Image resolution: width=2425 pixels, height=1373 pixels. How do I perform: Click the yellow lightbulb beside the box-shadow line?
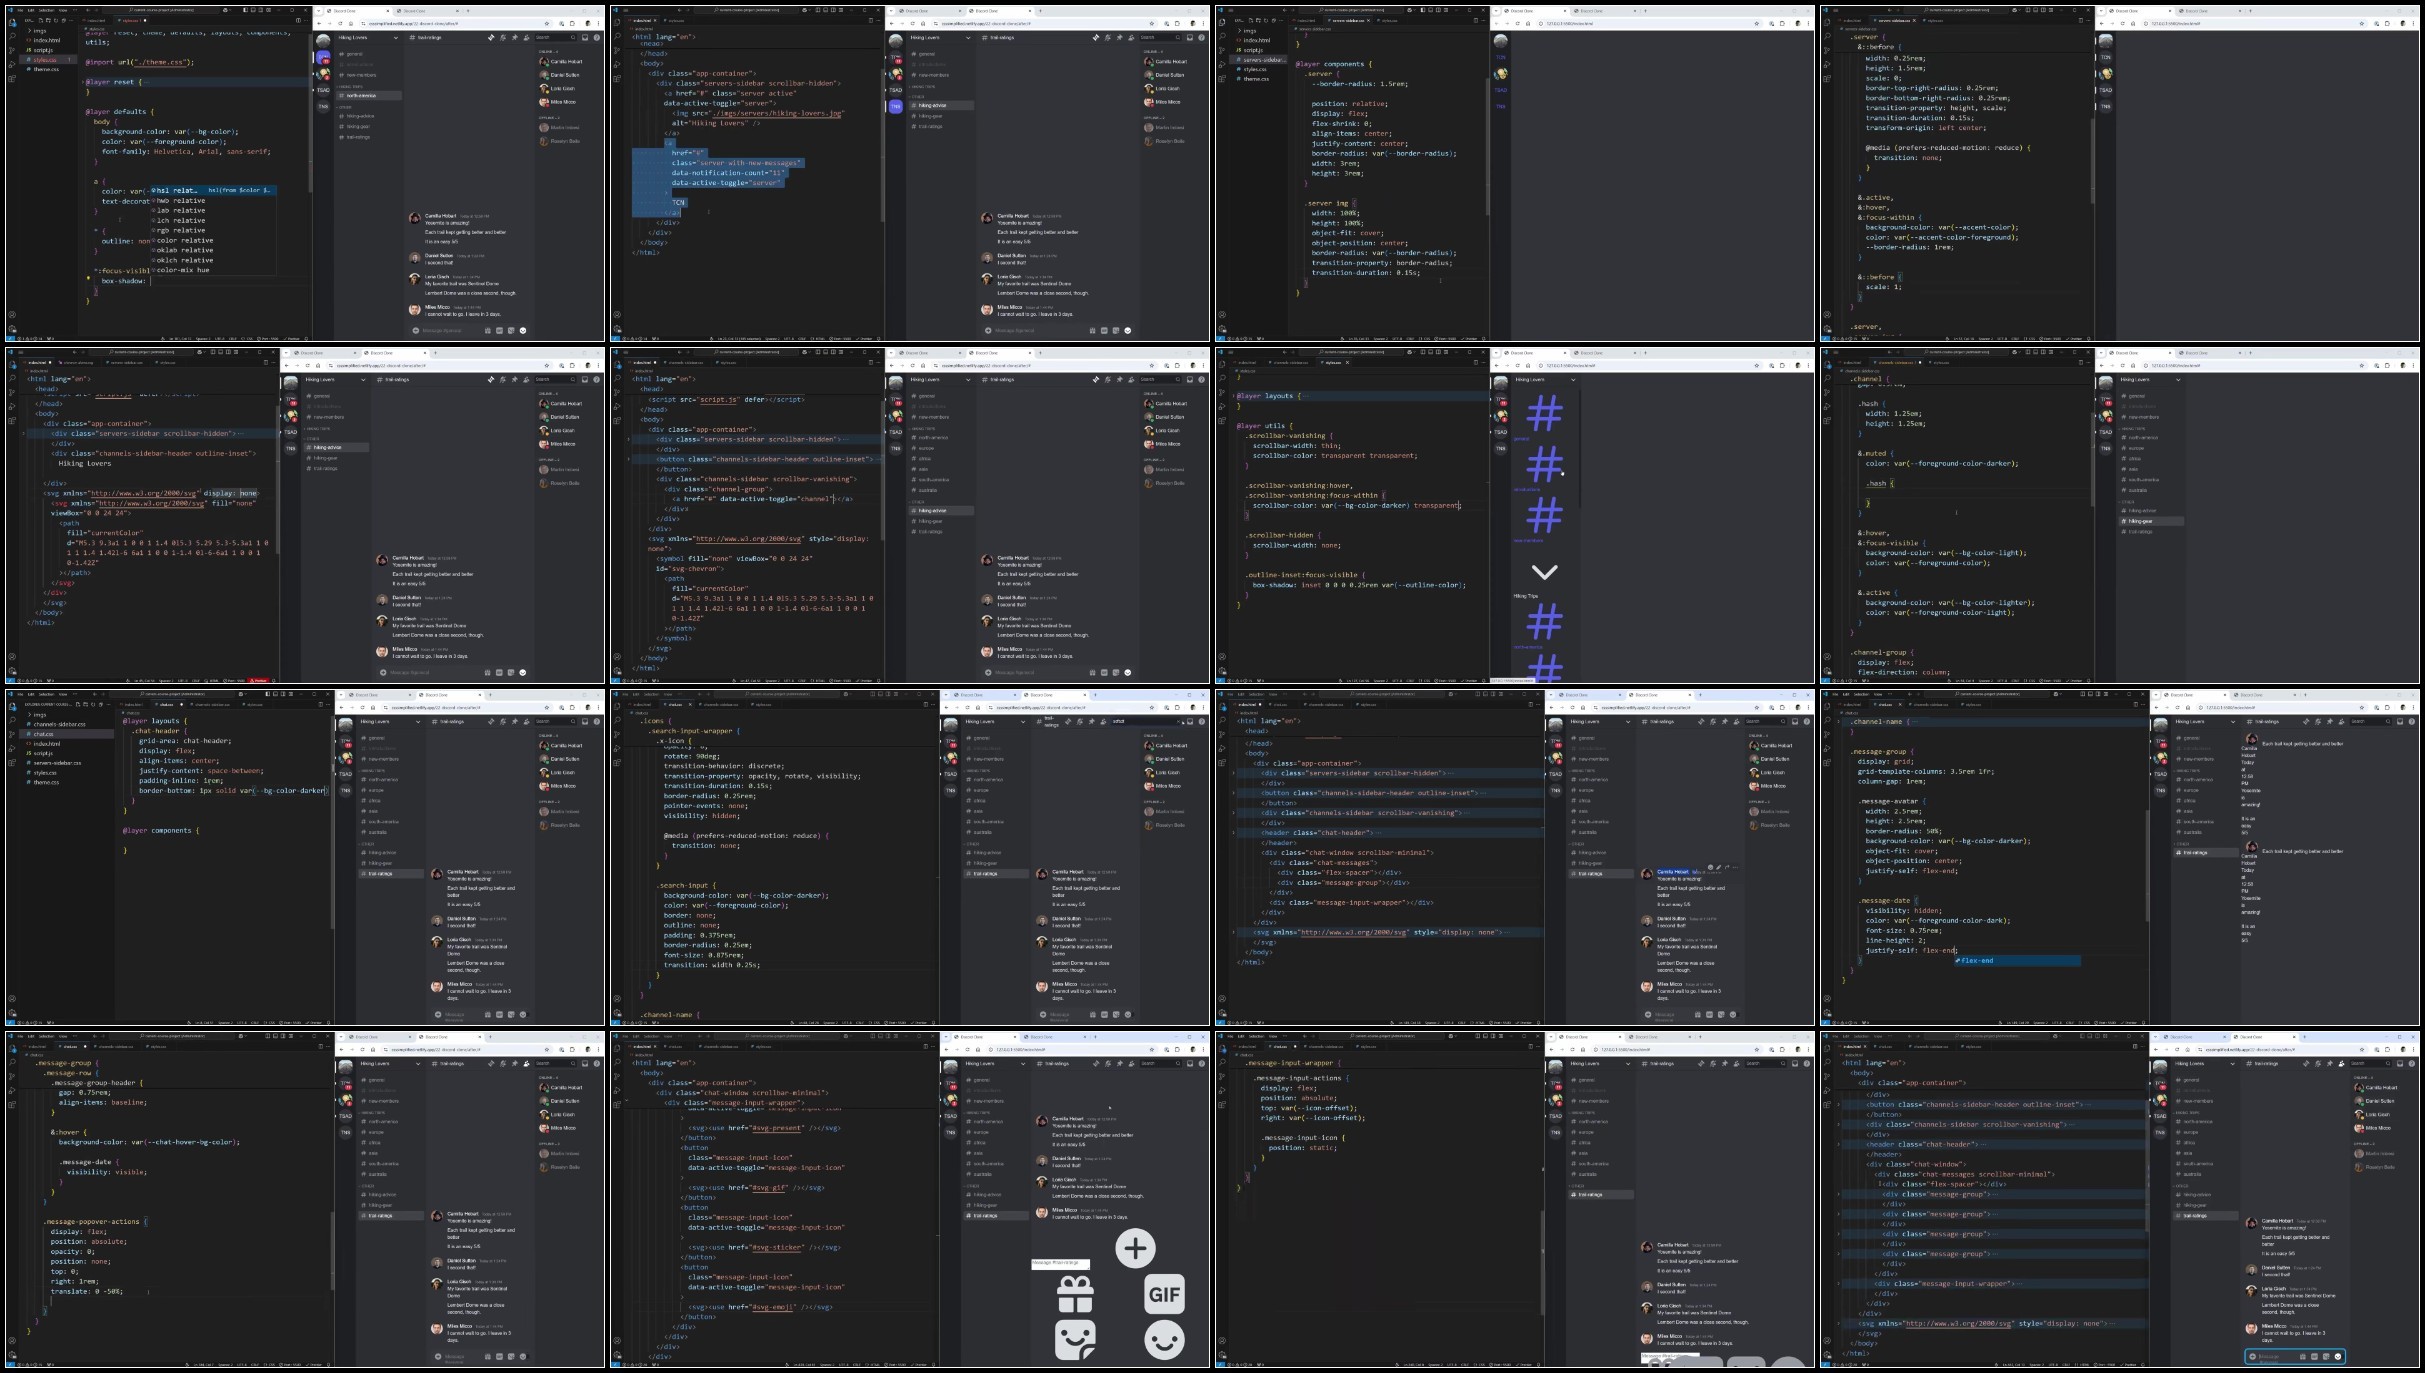88,279
